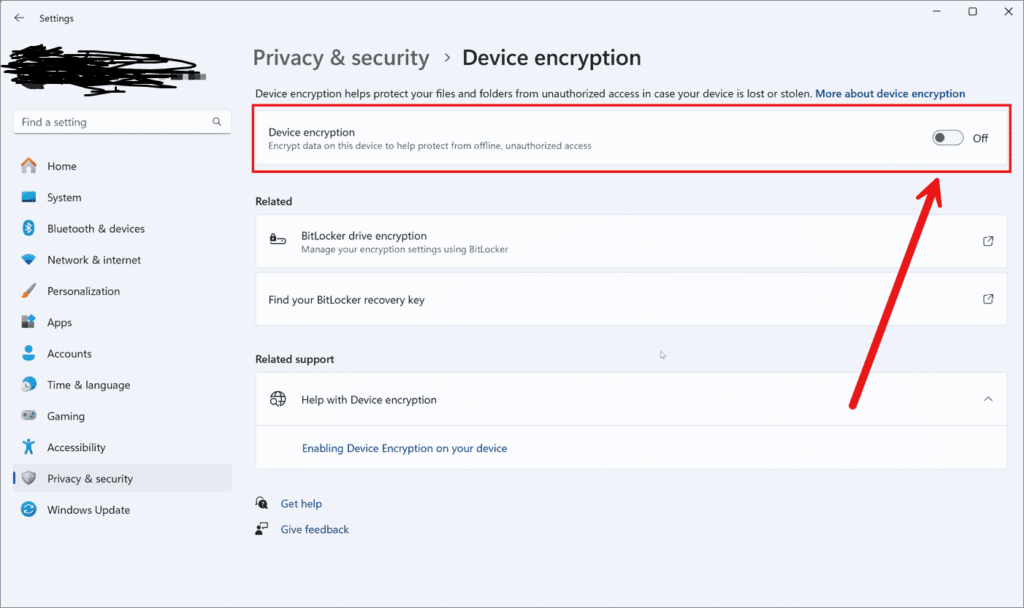Select the Network & internet Wi-Fi icon

[x=29, y=260]
